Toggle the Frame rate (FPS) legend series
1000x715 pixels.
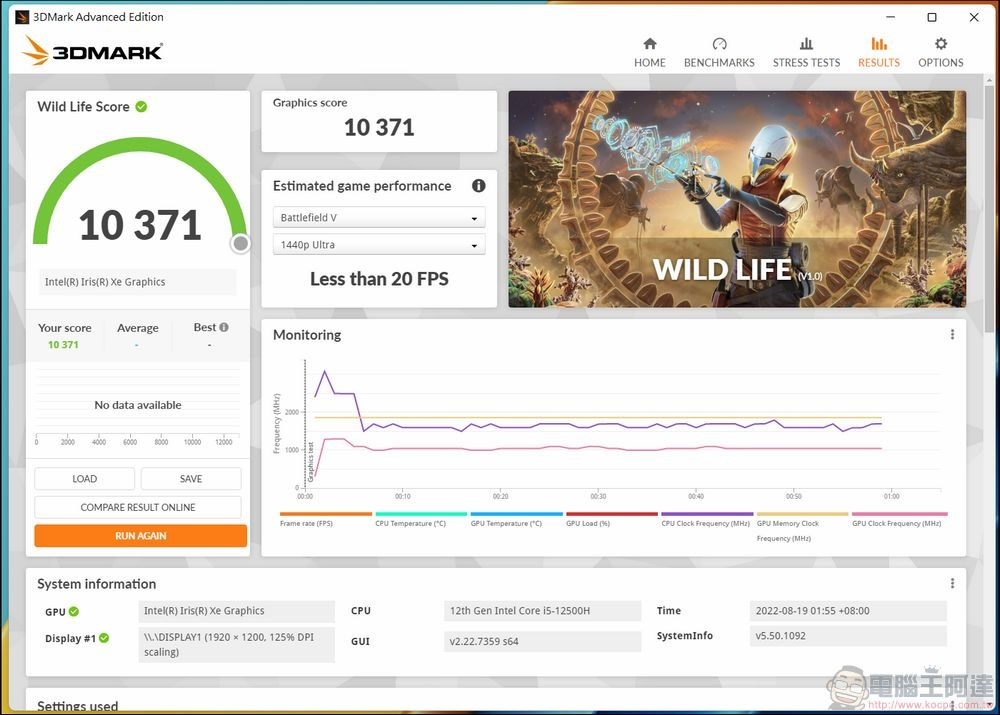pos(306,523)
